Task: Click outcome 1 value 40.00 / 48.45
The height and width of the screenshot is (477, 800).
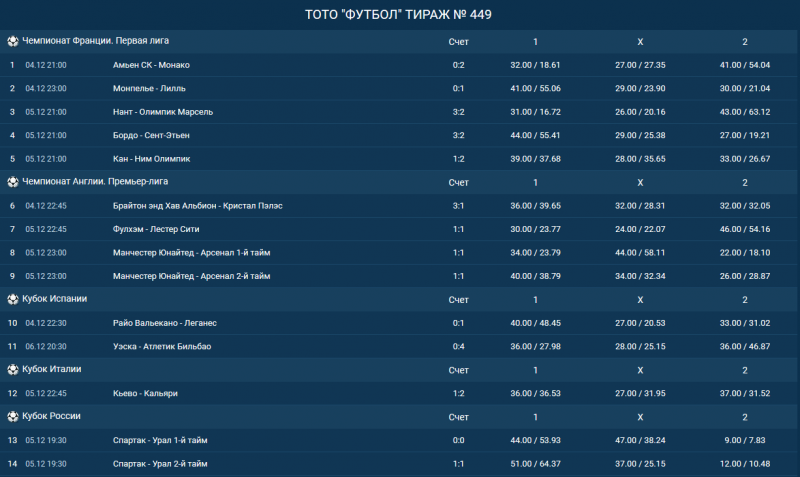Action: pyautogui.click(x=535, y=323)
